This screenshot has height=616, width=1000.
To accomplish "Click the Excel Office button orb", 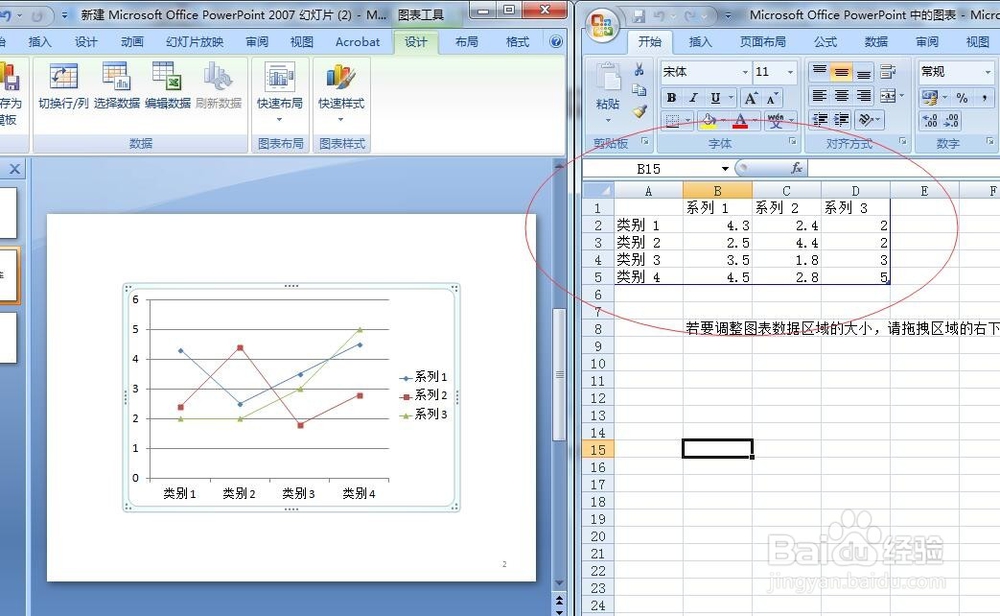I will pyautogui.click(x=602, y=24).
